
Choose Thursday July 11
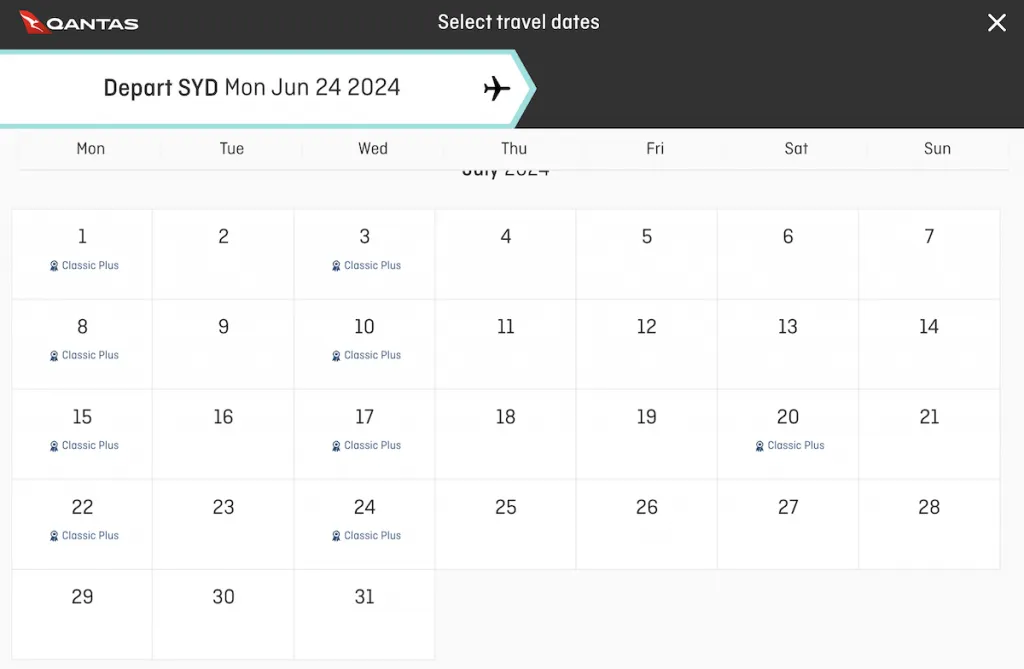coord(505,344)
